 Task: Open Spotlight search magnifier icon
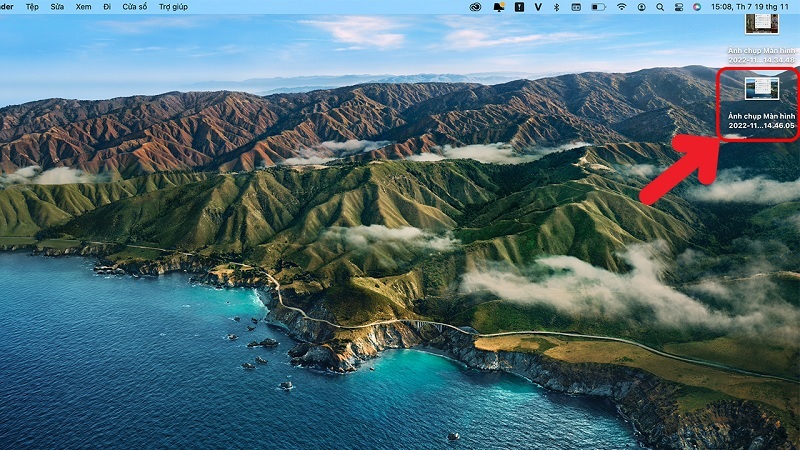pyautogui.click(x=660, y=6)
